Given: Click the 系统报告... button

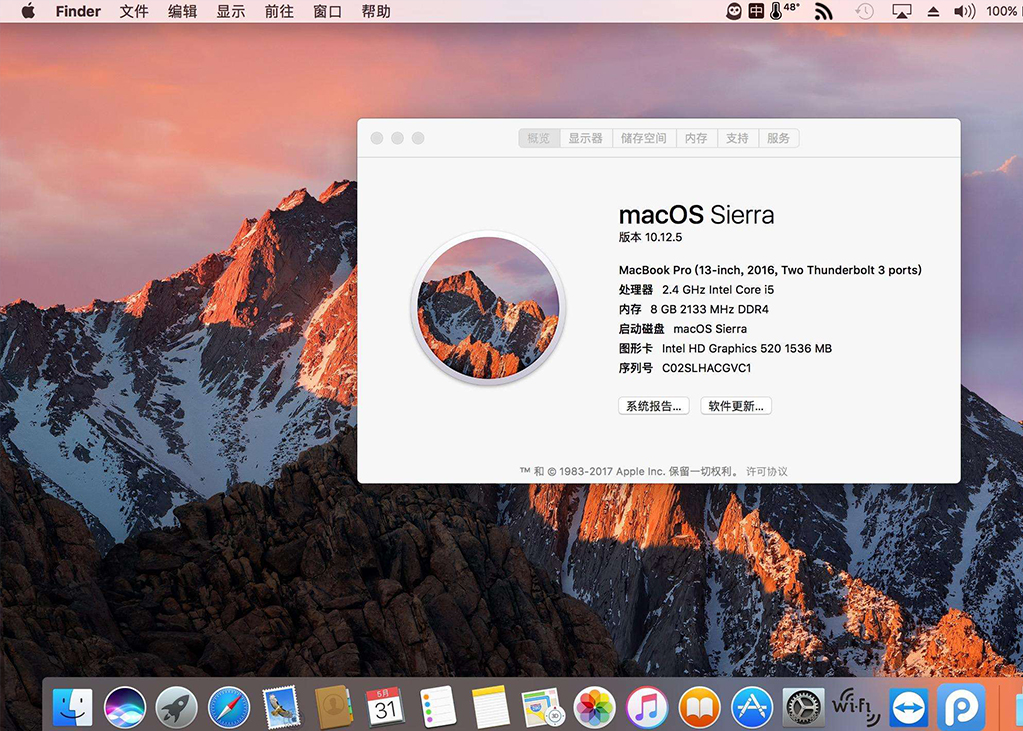Looking at the screenshot, I should pyautogui.click(x=653, y=406).
